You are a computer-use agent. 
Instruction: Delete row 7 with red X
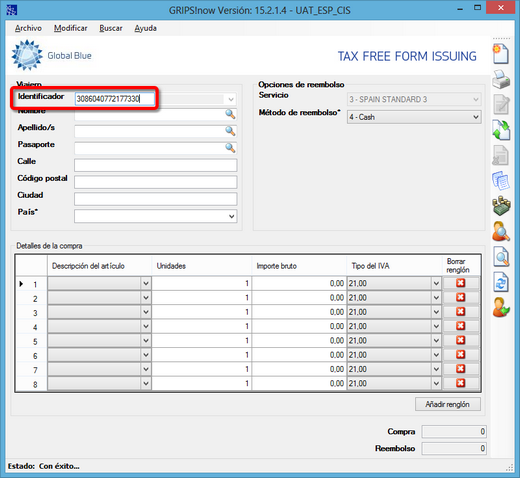tap(461, 369)
